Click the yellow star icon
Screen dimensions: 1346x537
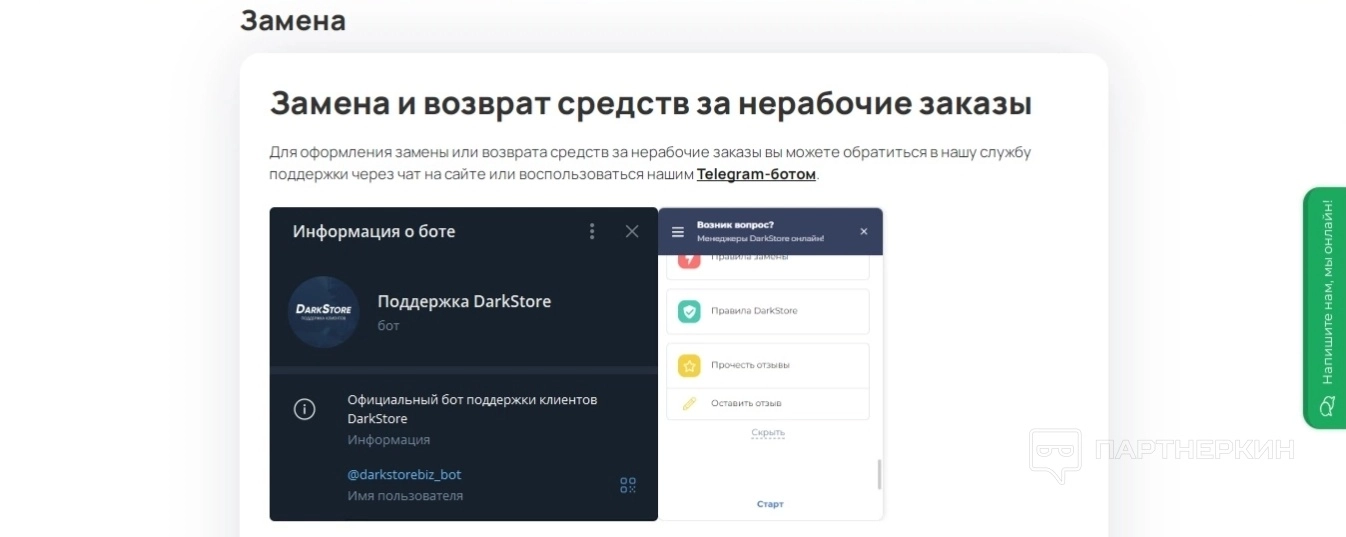(689, 365)
